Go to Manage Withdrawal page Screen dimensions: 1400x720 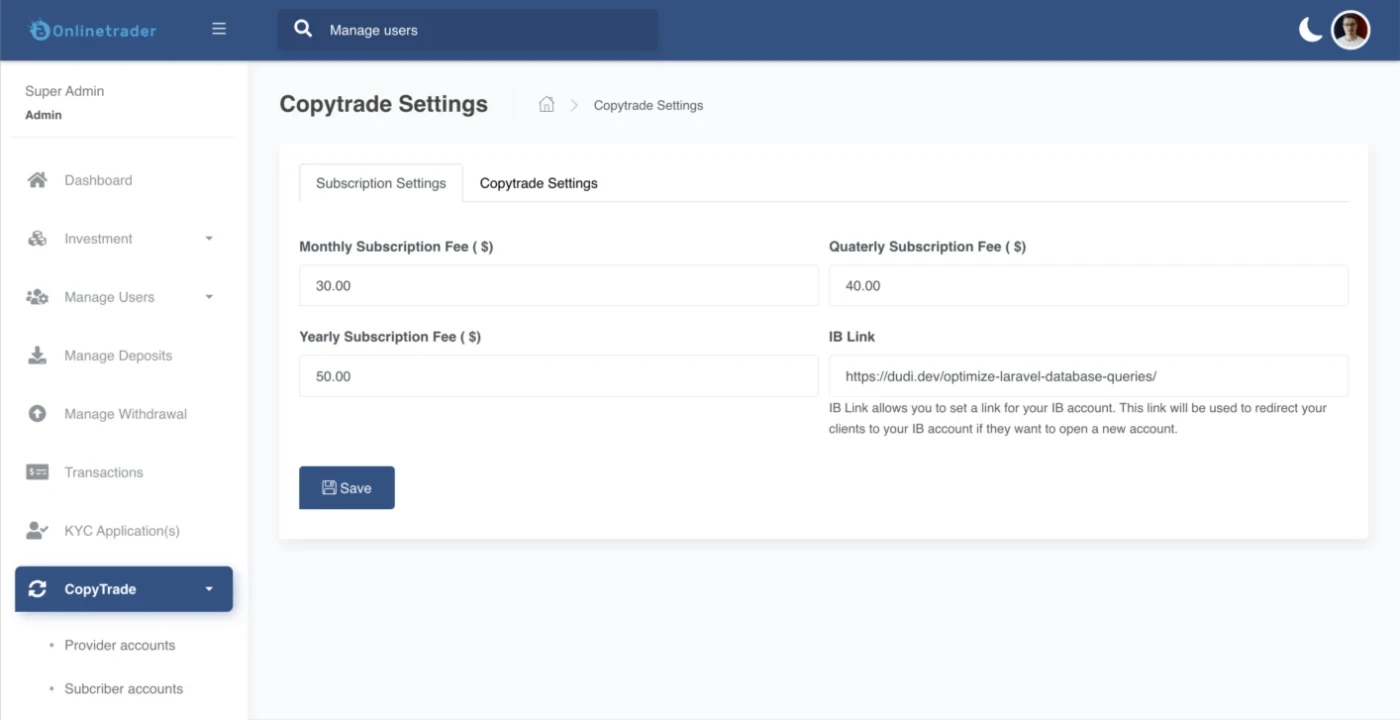tap(125, 414)
